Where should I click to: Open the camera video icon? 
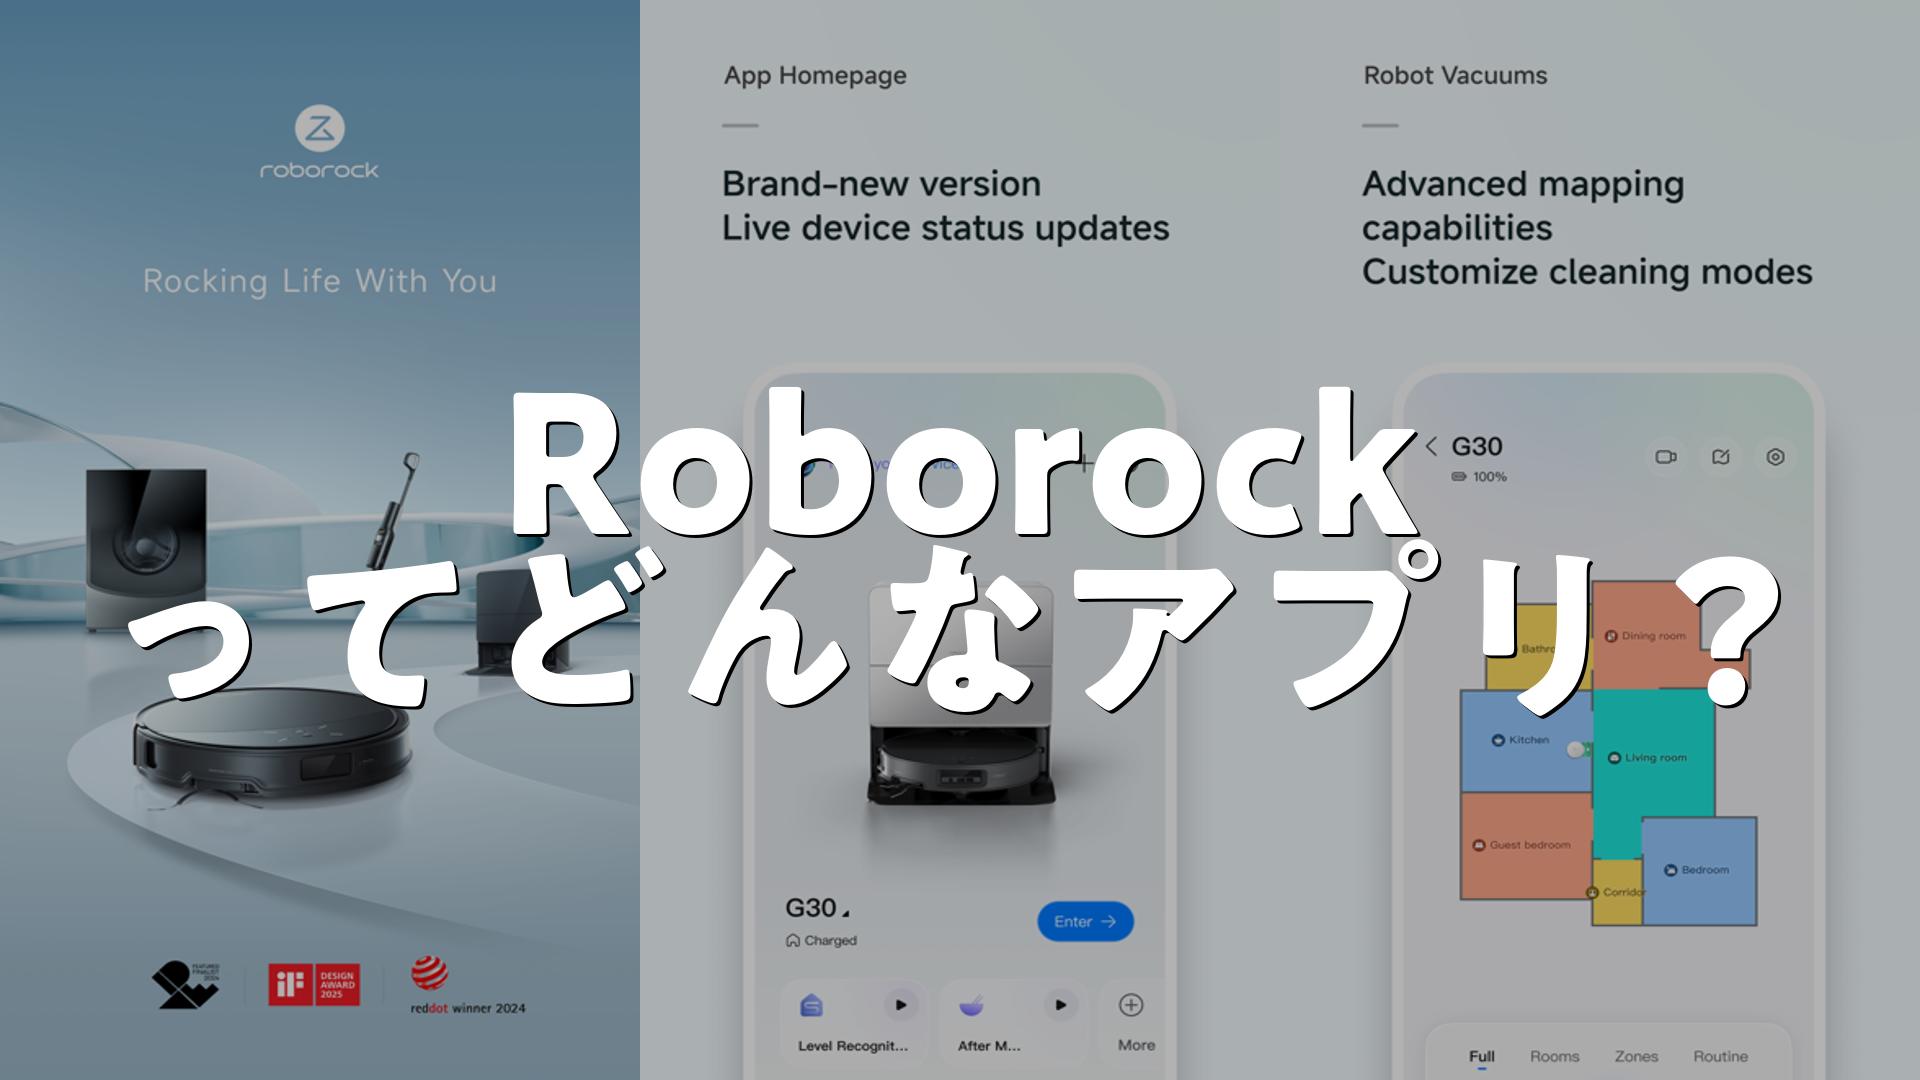coord(1665,457)
